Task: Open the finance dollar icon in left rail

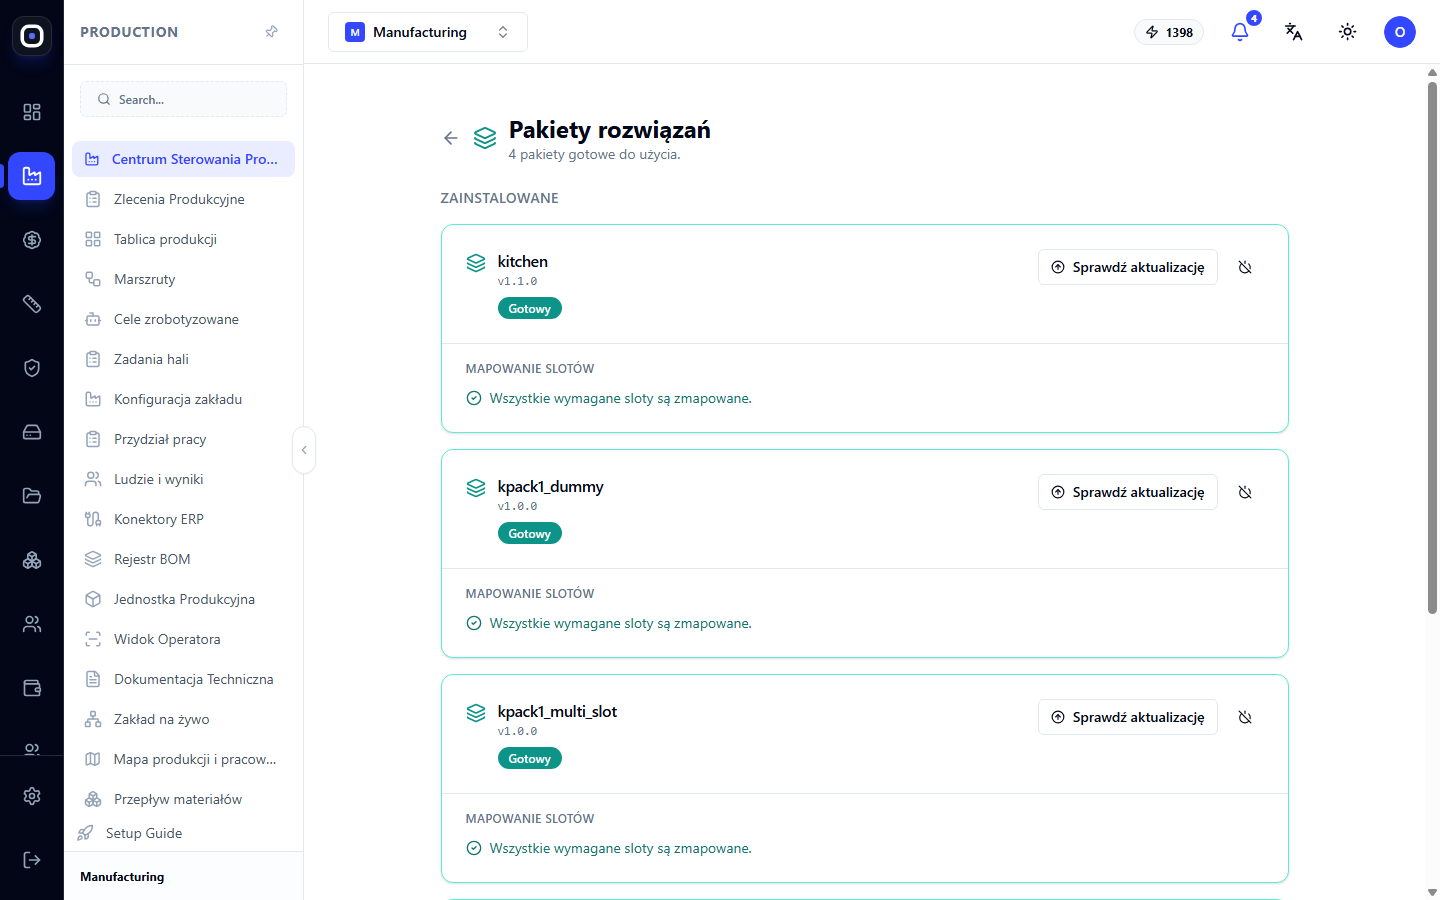Action: (x=32, y=240)
